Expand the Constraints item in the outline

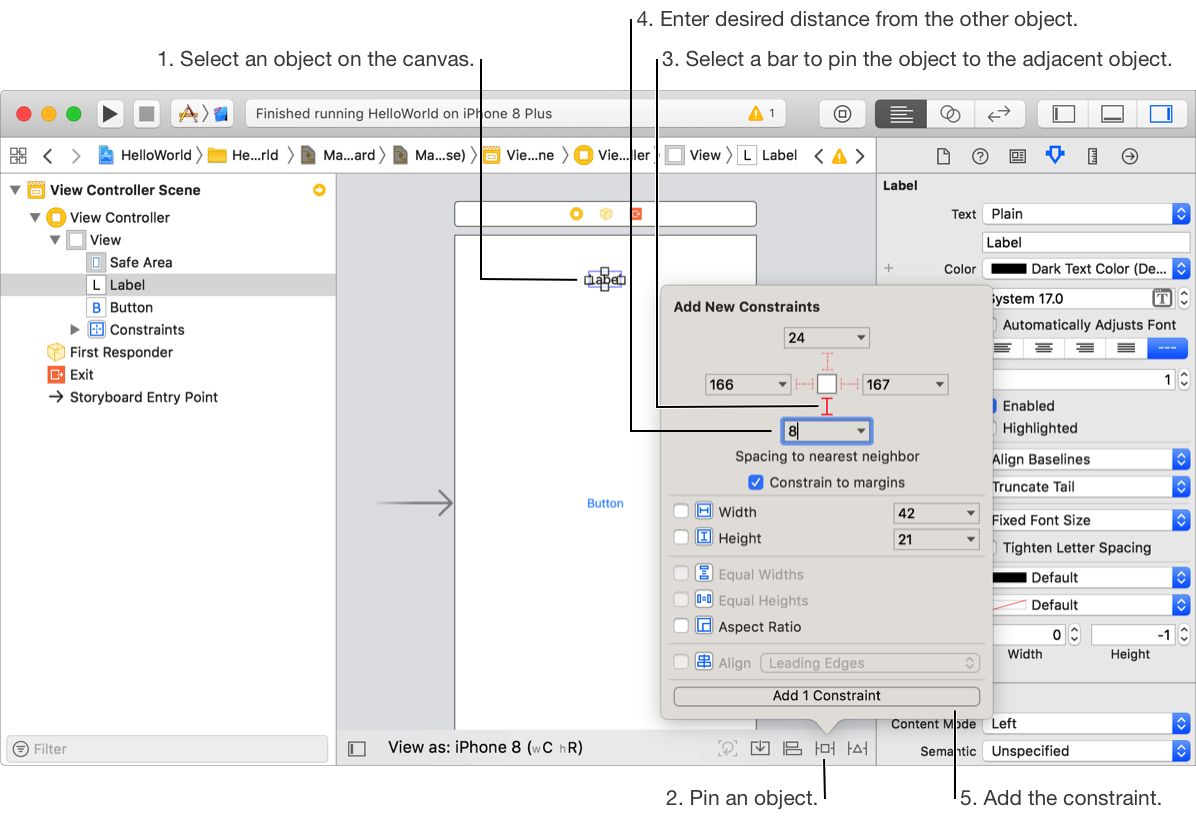click(75, 329)
